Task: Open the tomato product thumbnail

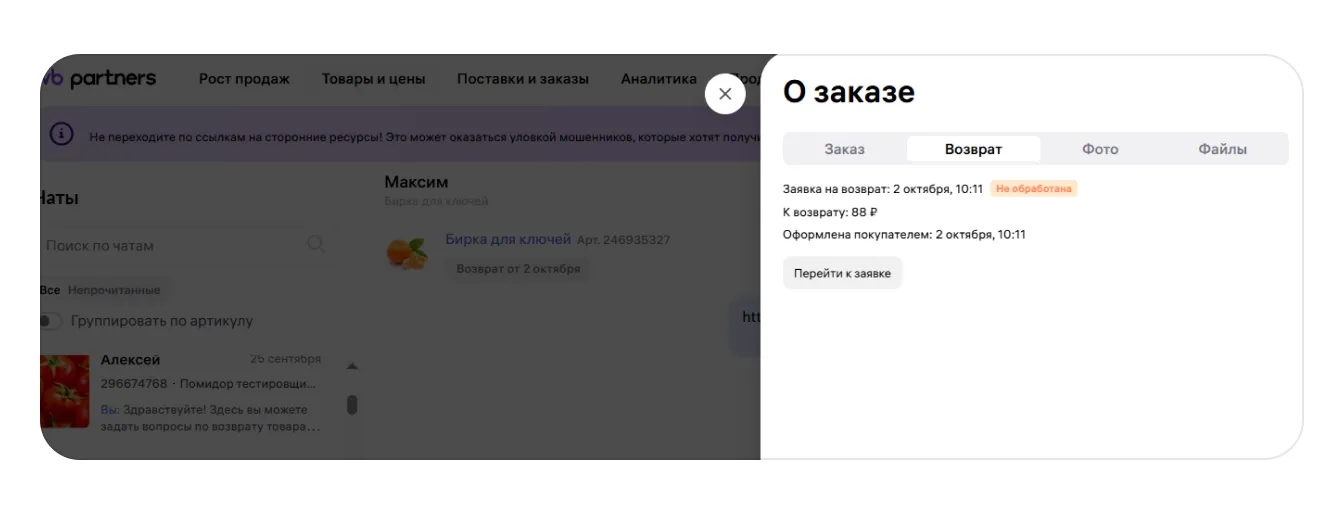Action: [x=65, y=391]
